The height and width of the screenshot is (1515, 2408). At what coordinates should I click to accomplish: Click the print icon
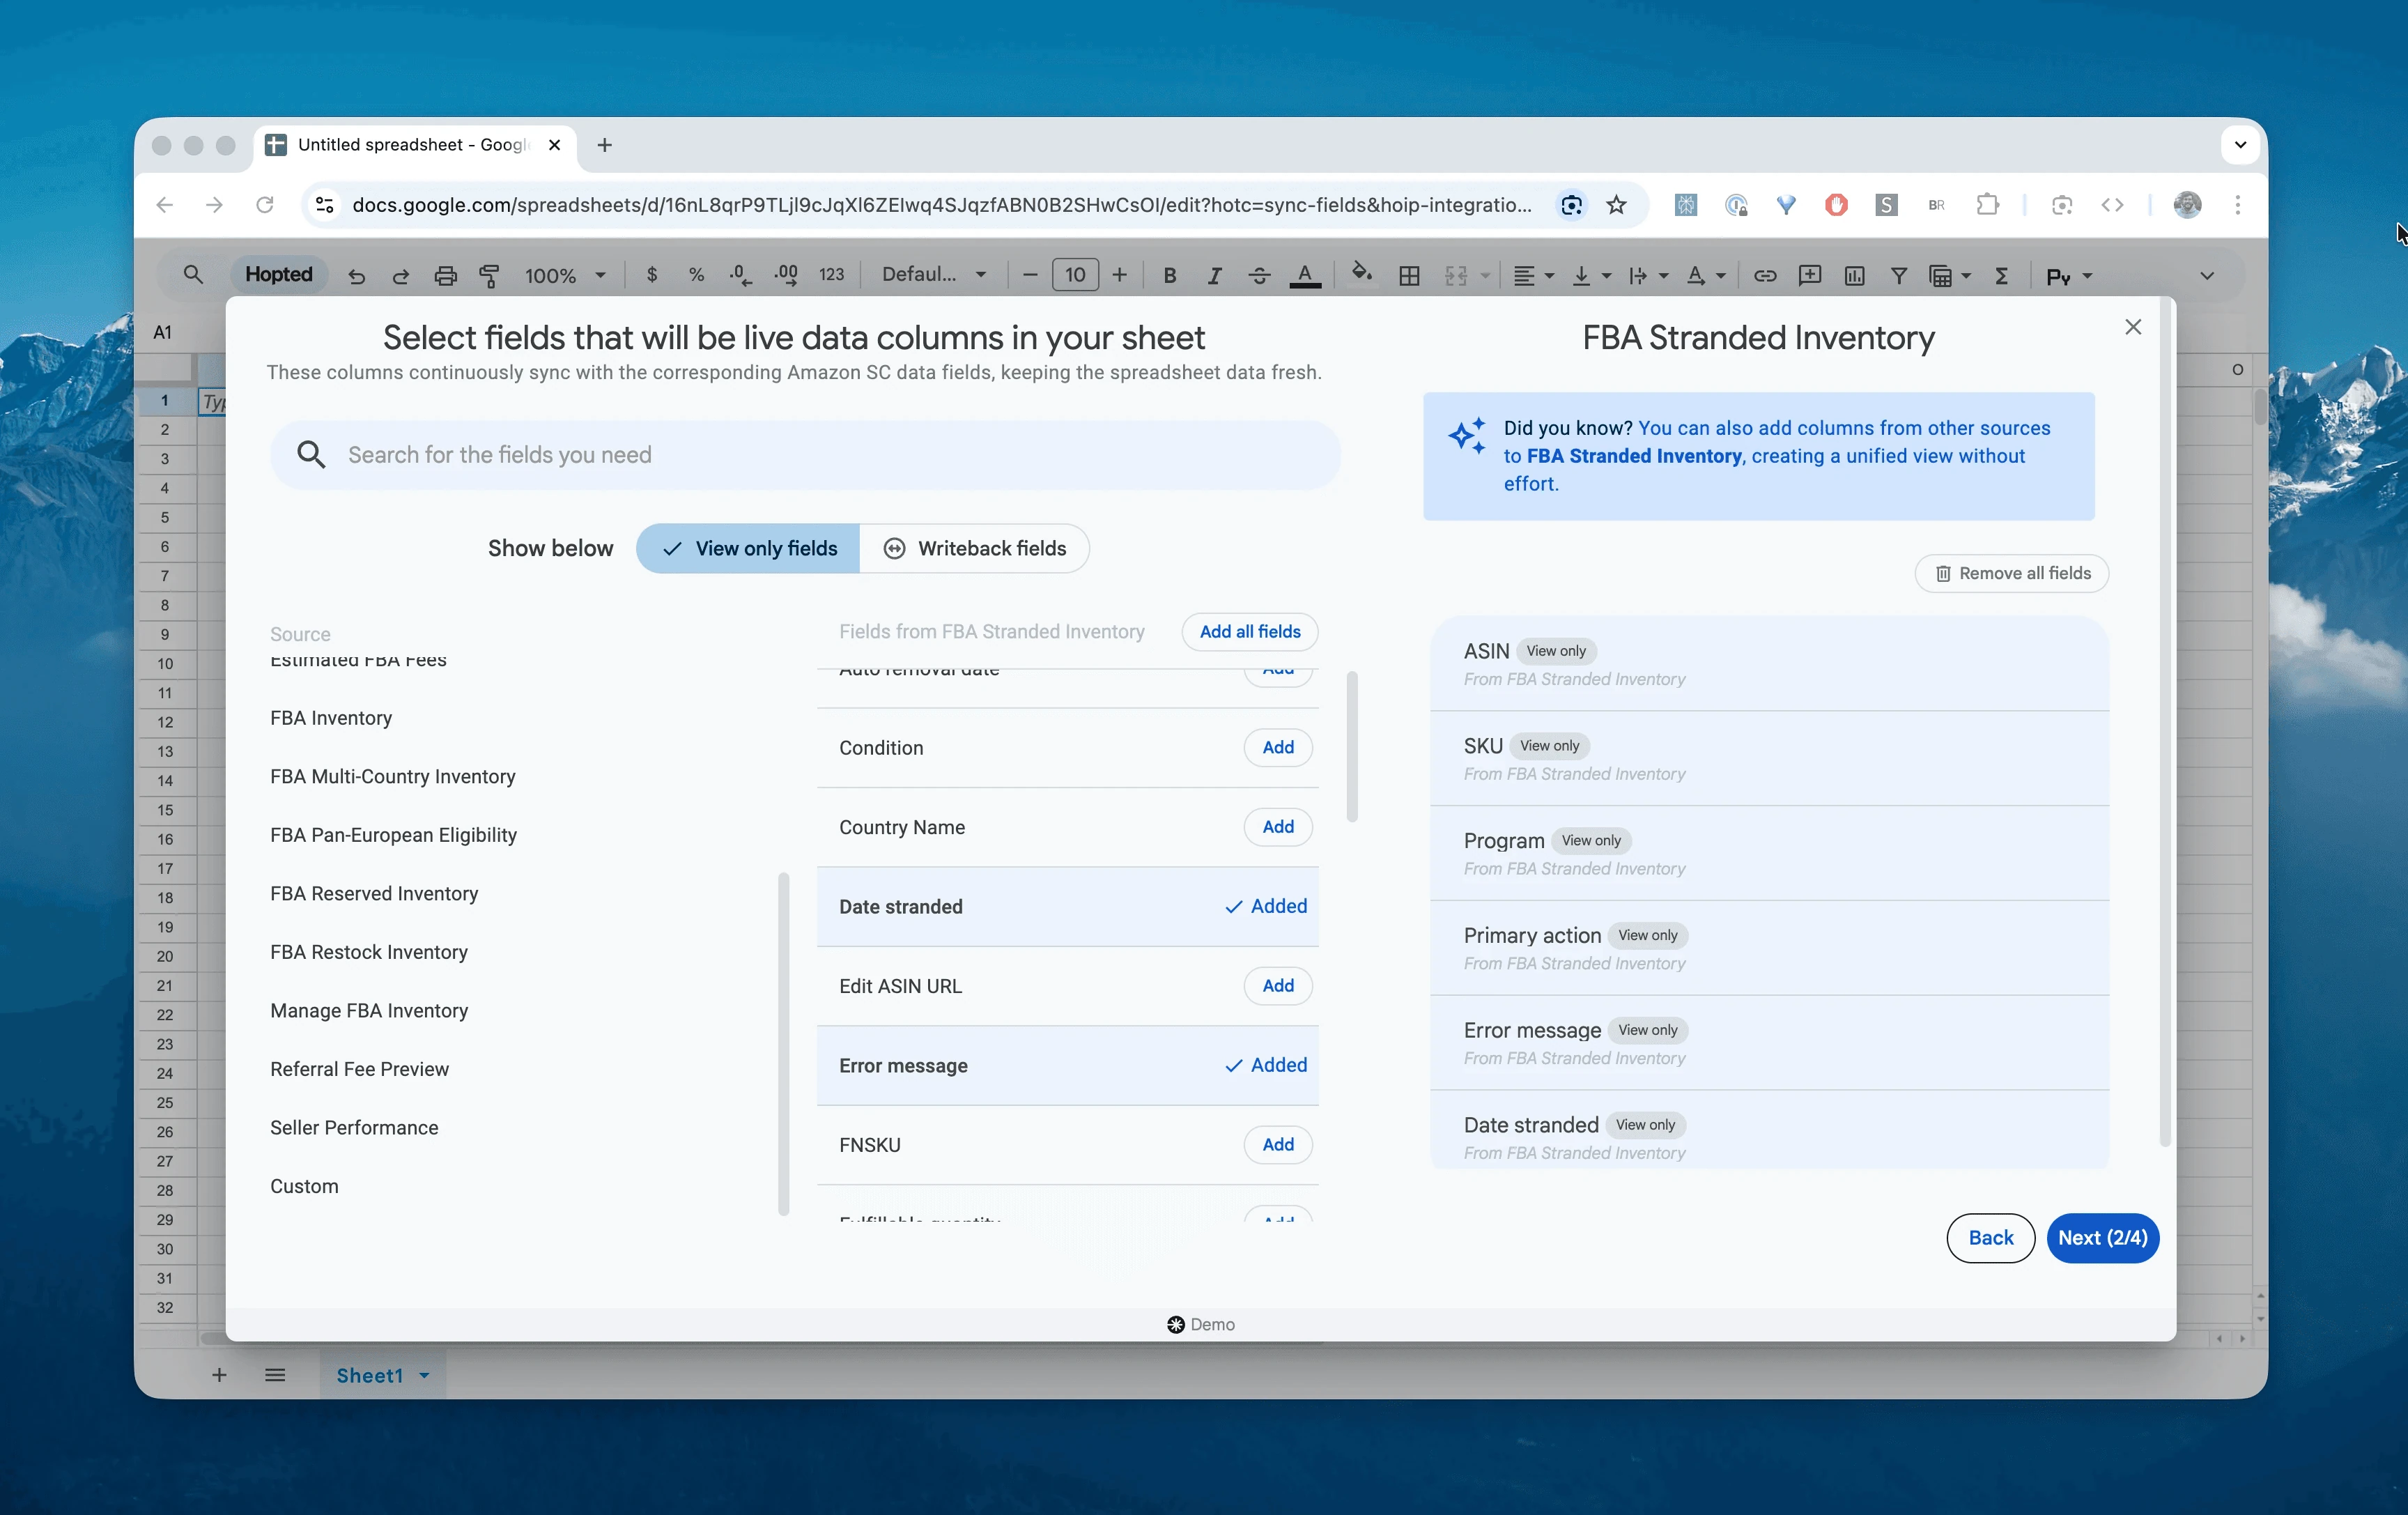tap(445, 275)
